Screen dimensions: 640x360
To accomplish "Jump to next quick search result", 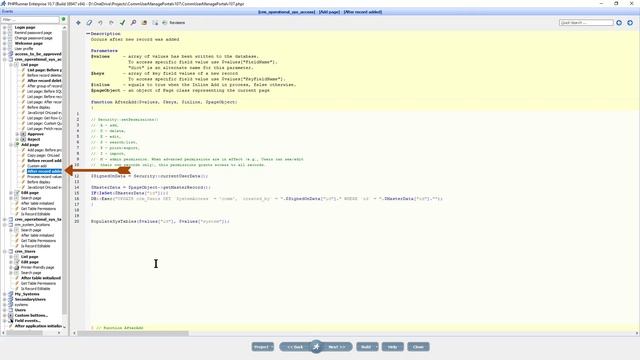I will click(x=630, y=23).
